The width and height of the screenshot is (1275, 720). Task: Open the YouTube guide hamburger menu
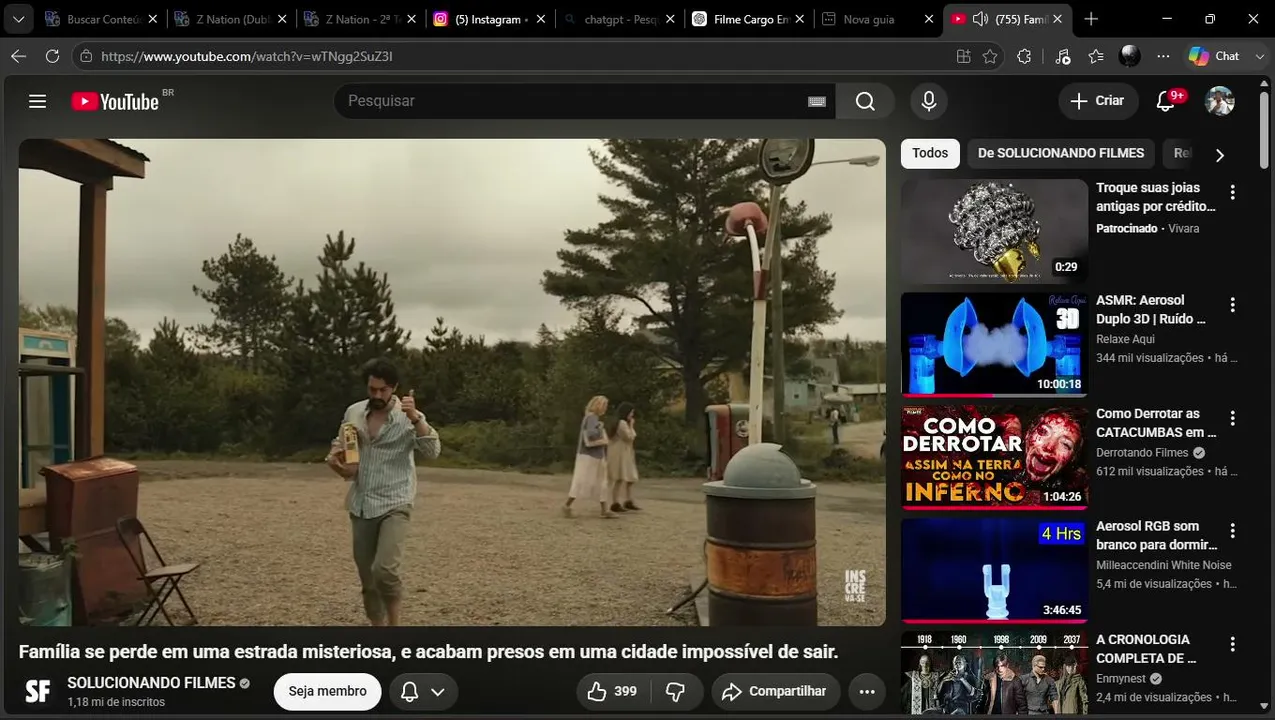38,101
